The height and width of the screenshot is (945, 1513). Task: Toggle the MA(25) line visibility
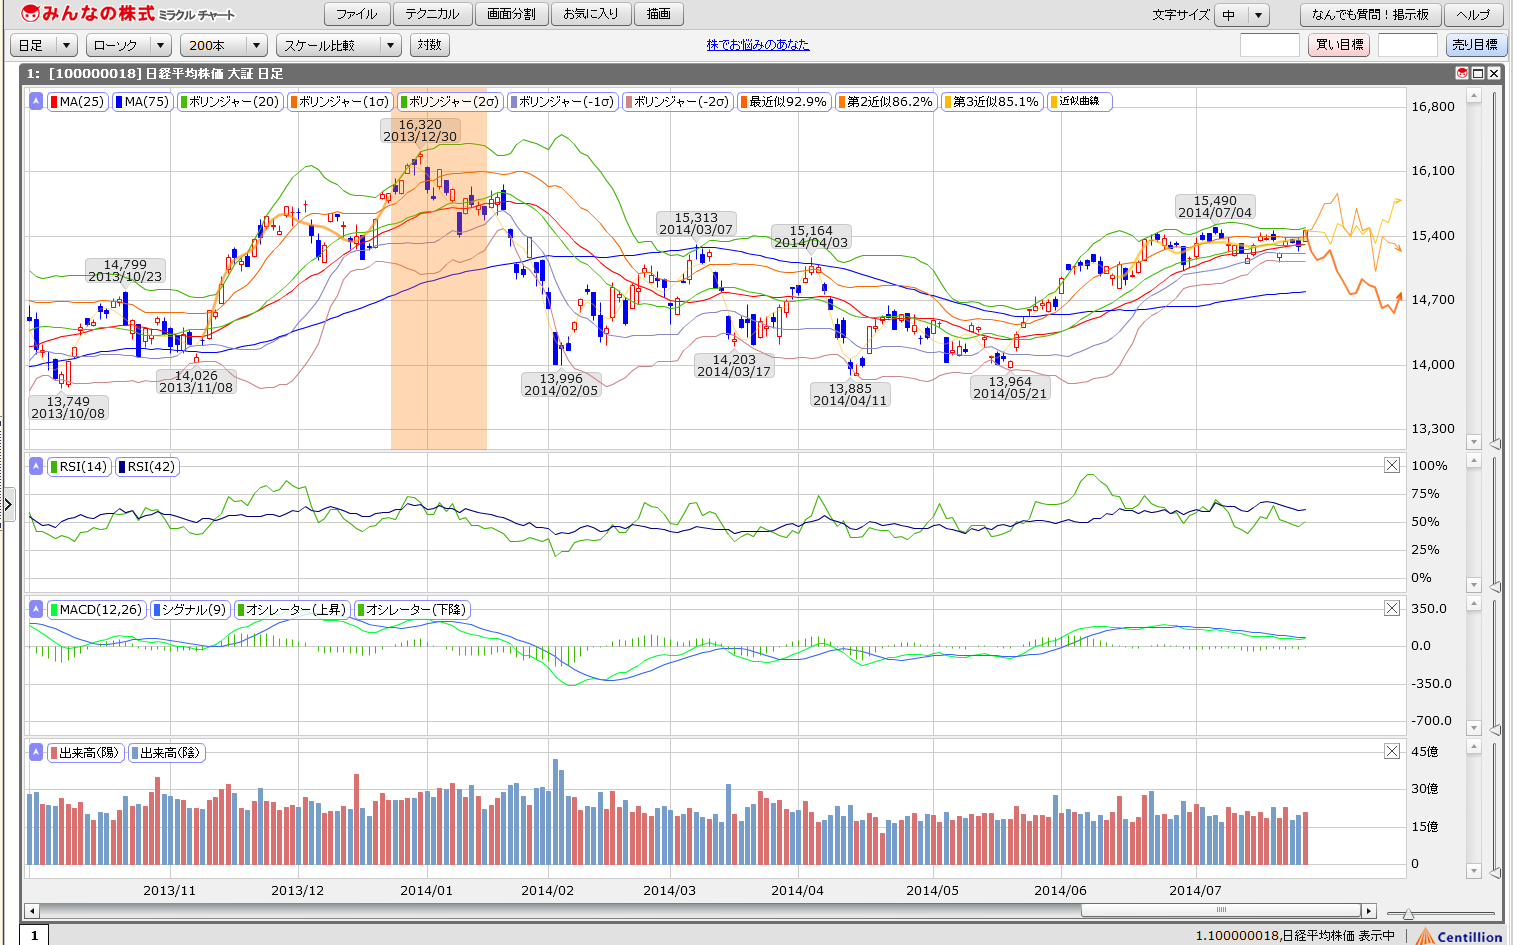(x=78, y=101)
